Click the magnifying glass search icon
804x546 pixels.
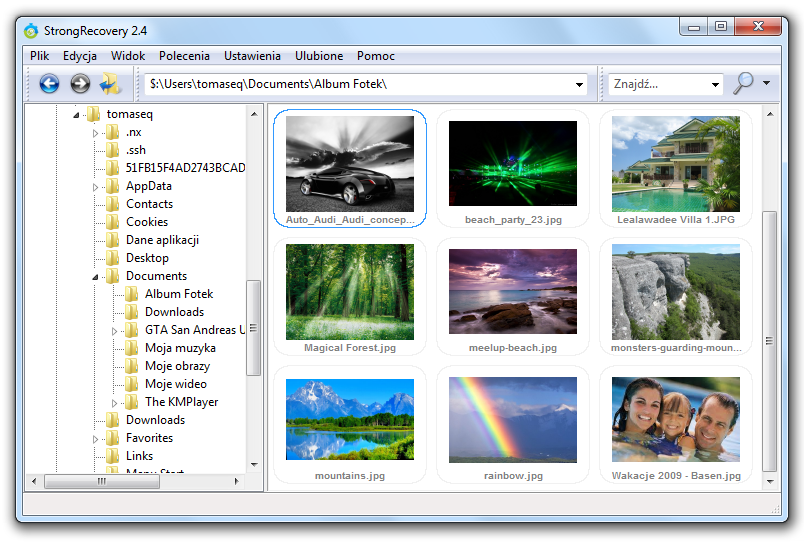(742, 84)
